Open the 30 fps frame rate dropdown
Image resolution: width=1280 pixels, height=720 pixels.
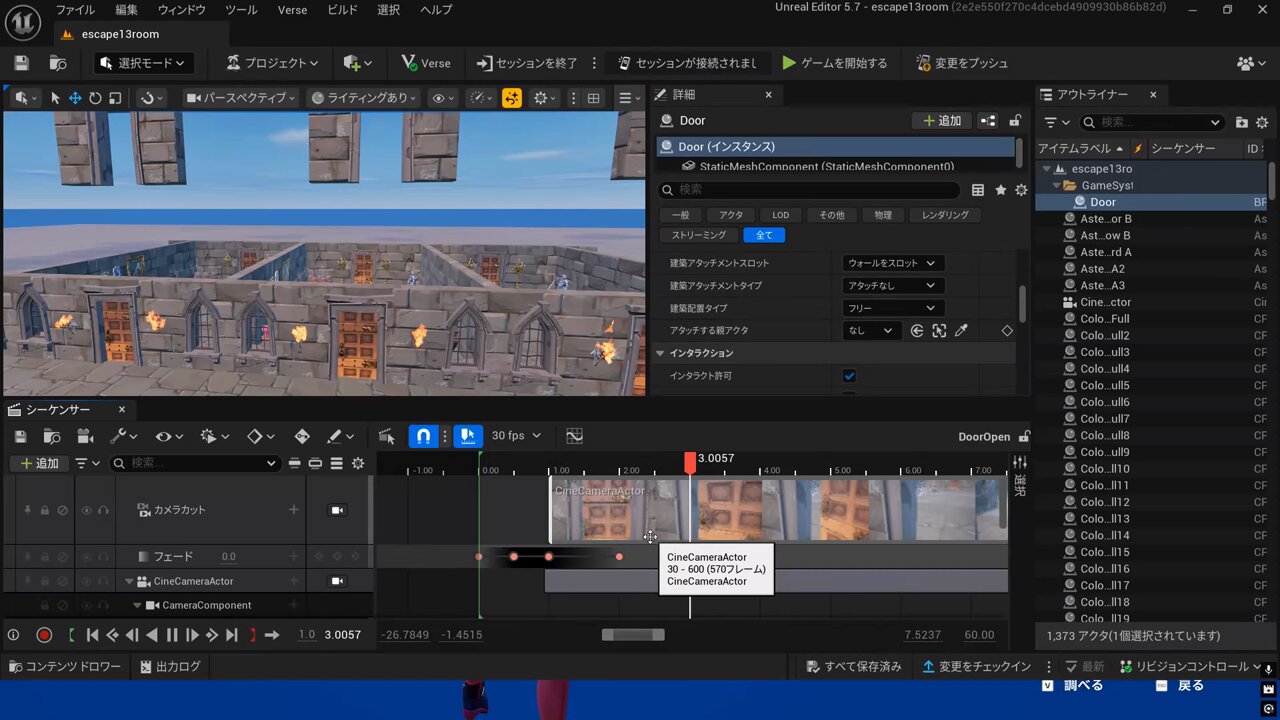pyautogui.click(x=516, y=436)
